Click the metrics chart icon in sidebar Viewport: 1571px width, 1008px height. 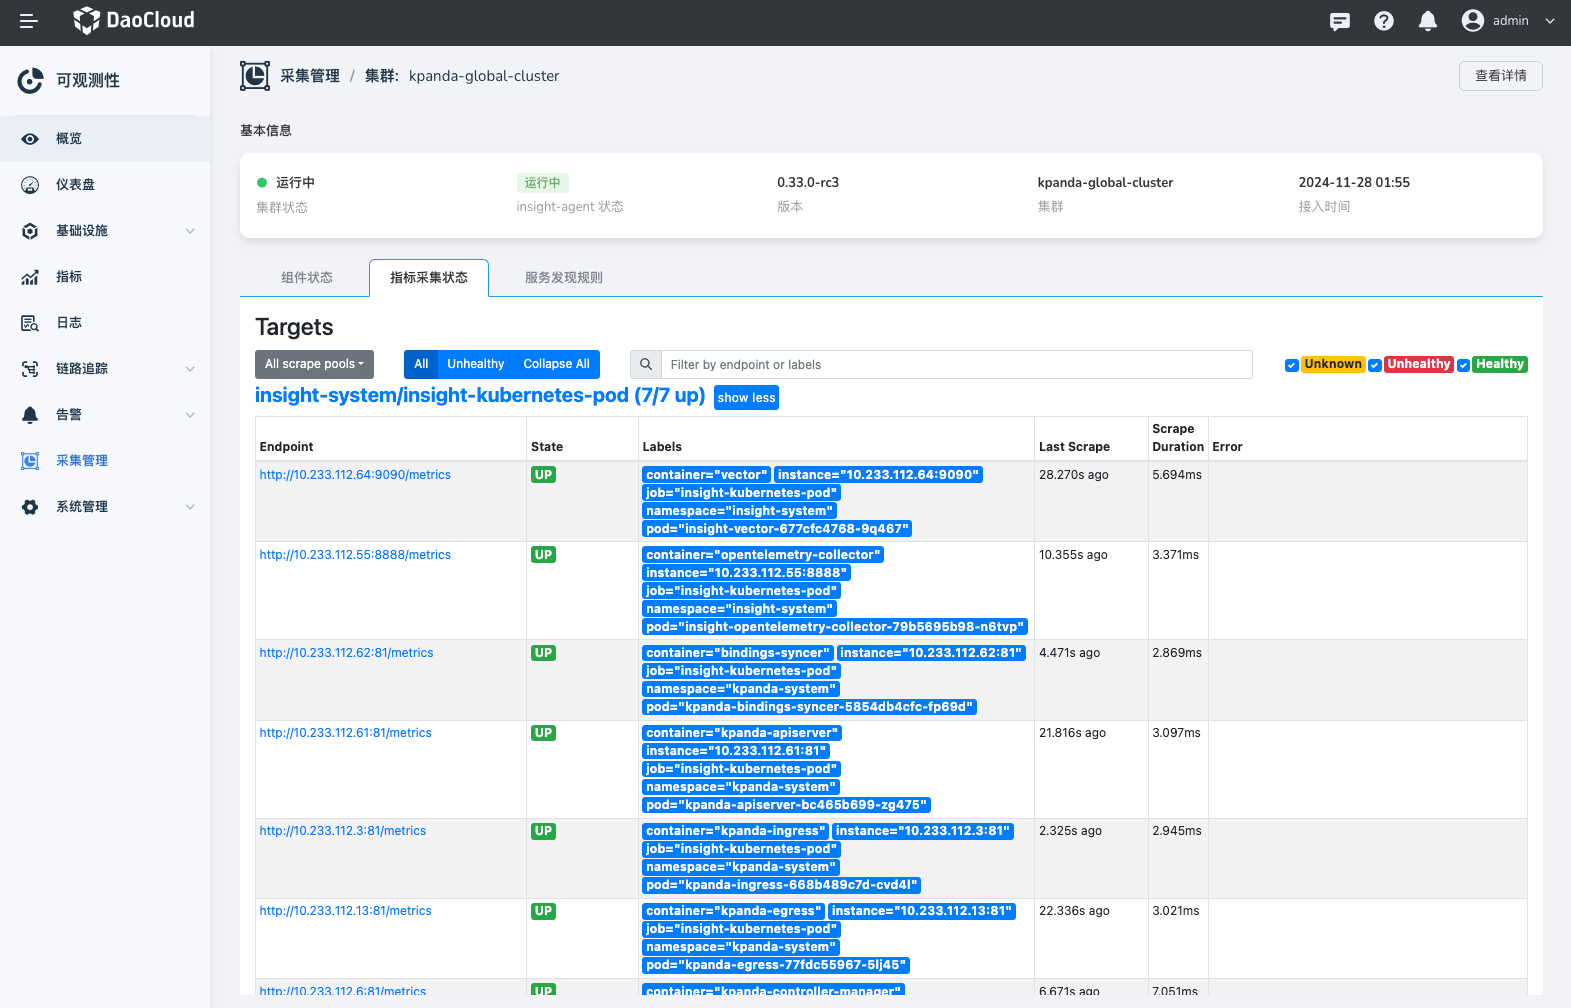point(30,277)
